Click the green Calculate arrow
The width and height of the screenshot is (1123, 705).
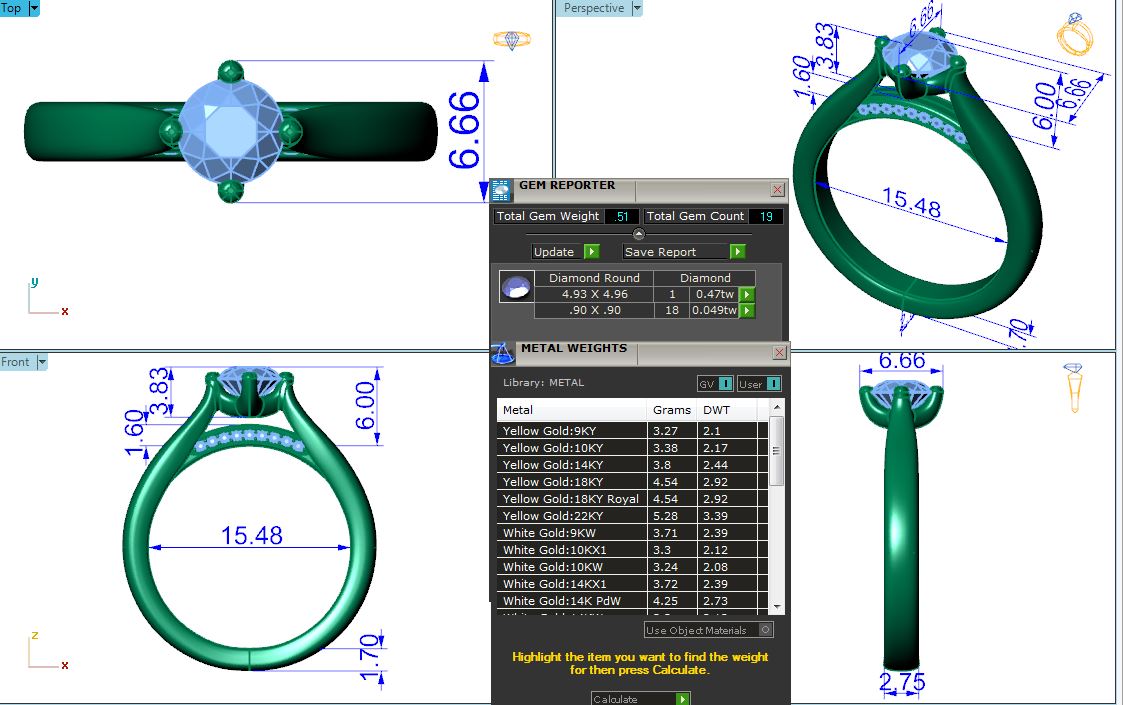click(682, 699)
